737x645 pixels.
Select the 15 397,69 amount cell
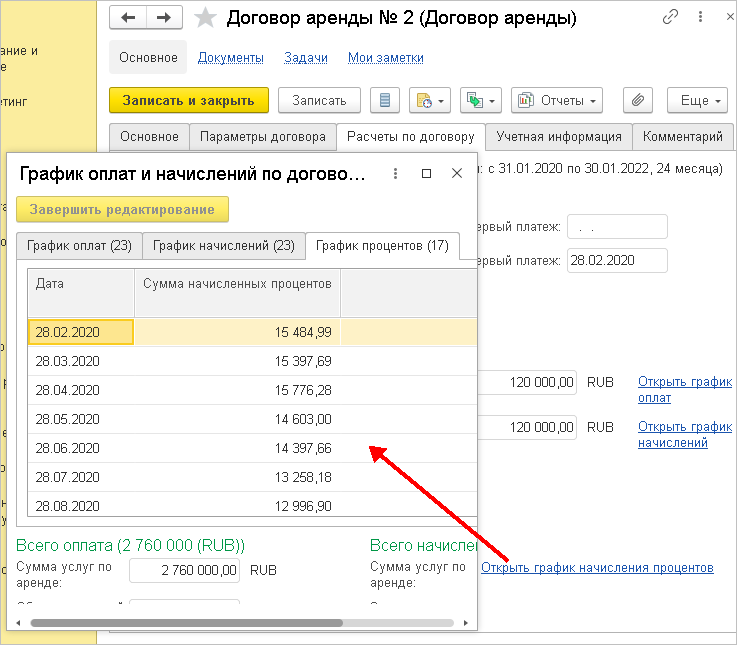pyautogui.click(x=237, y=361)
